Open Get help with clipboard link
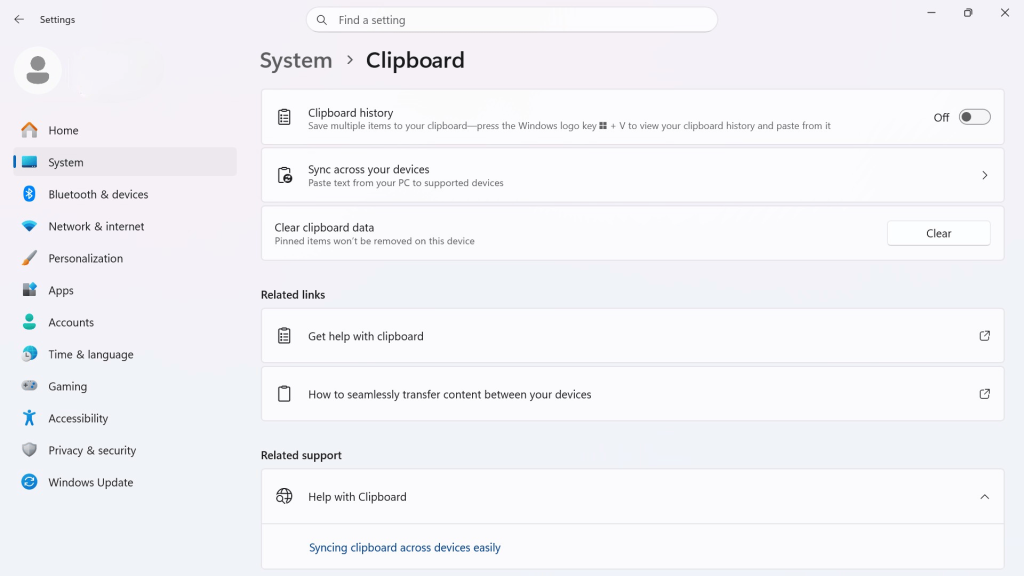The width and height of the screenshot is (1024, 576). 632,336
